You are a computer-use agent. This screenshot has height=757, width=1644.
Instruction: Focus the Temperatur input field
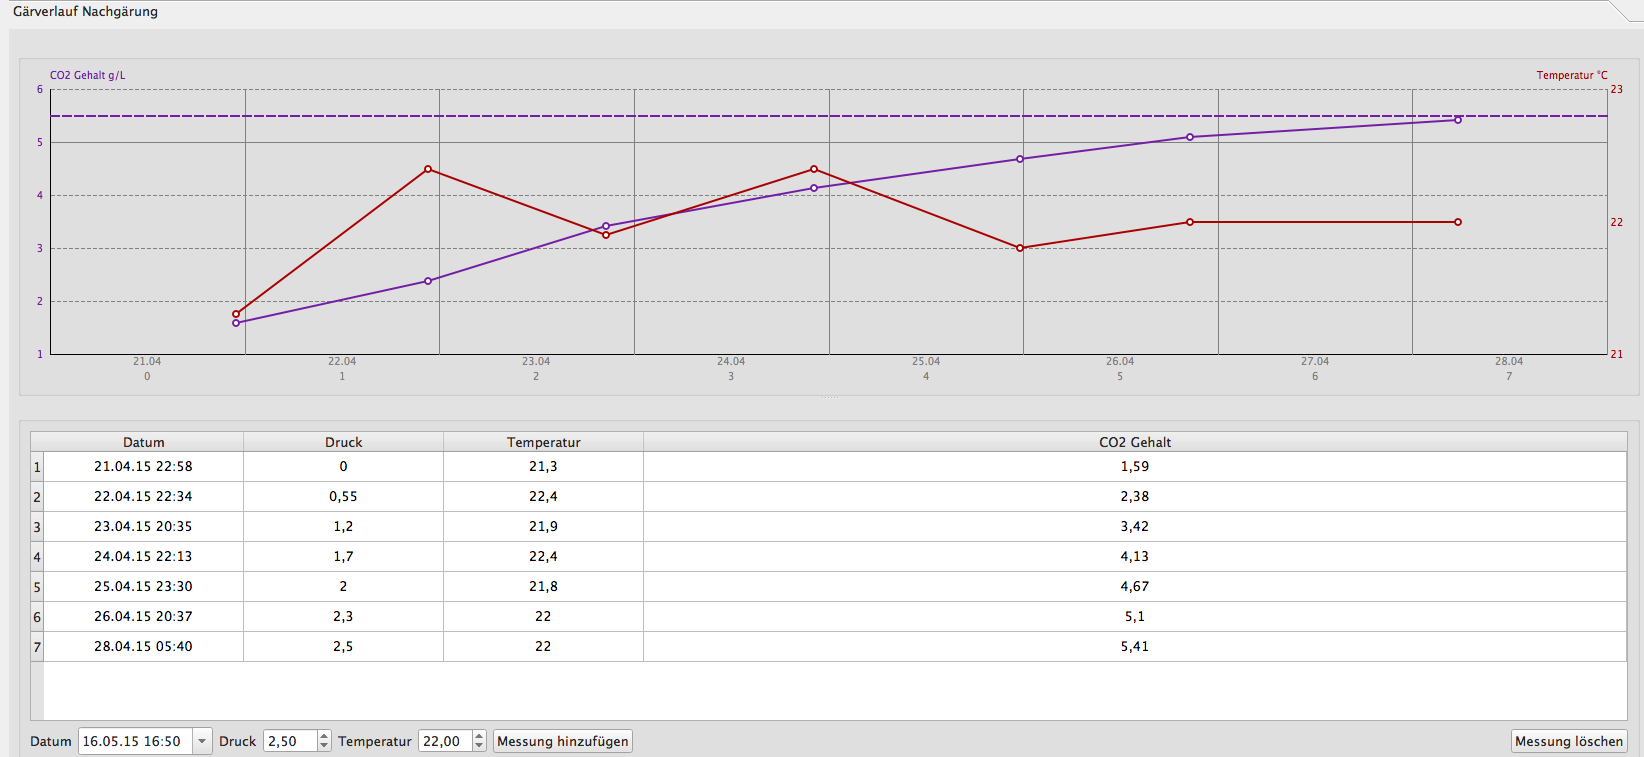[444, 741]
